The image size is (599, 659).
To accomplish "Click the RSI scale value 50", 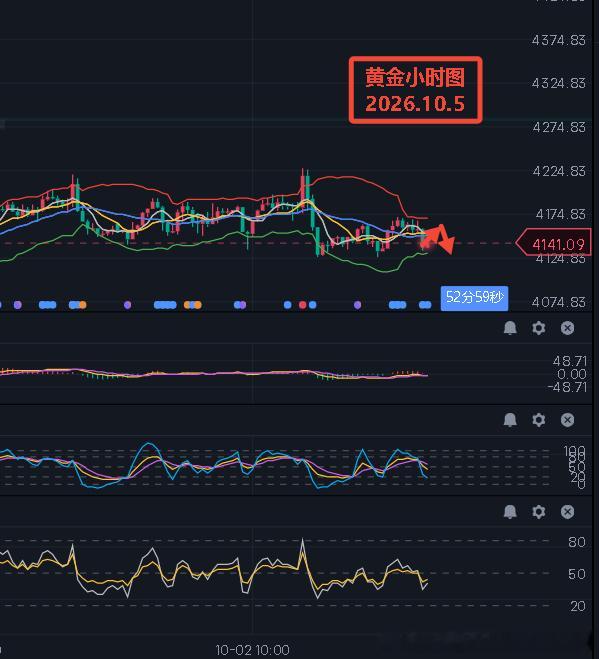I will click(x=577, y=574).
